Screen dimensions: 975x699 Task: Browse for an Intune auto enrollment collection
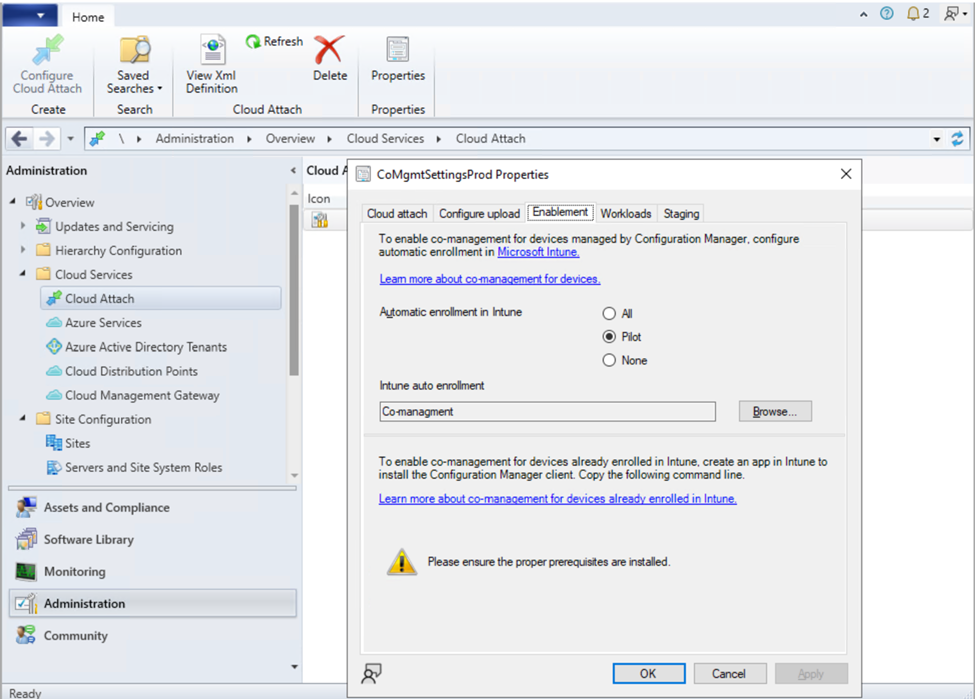(775, 412)
